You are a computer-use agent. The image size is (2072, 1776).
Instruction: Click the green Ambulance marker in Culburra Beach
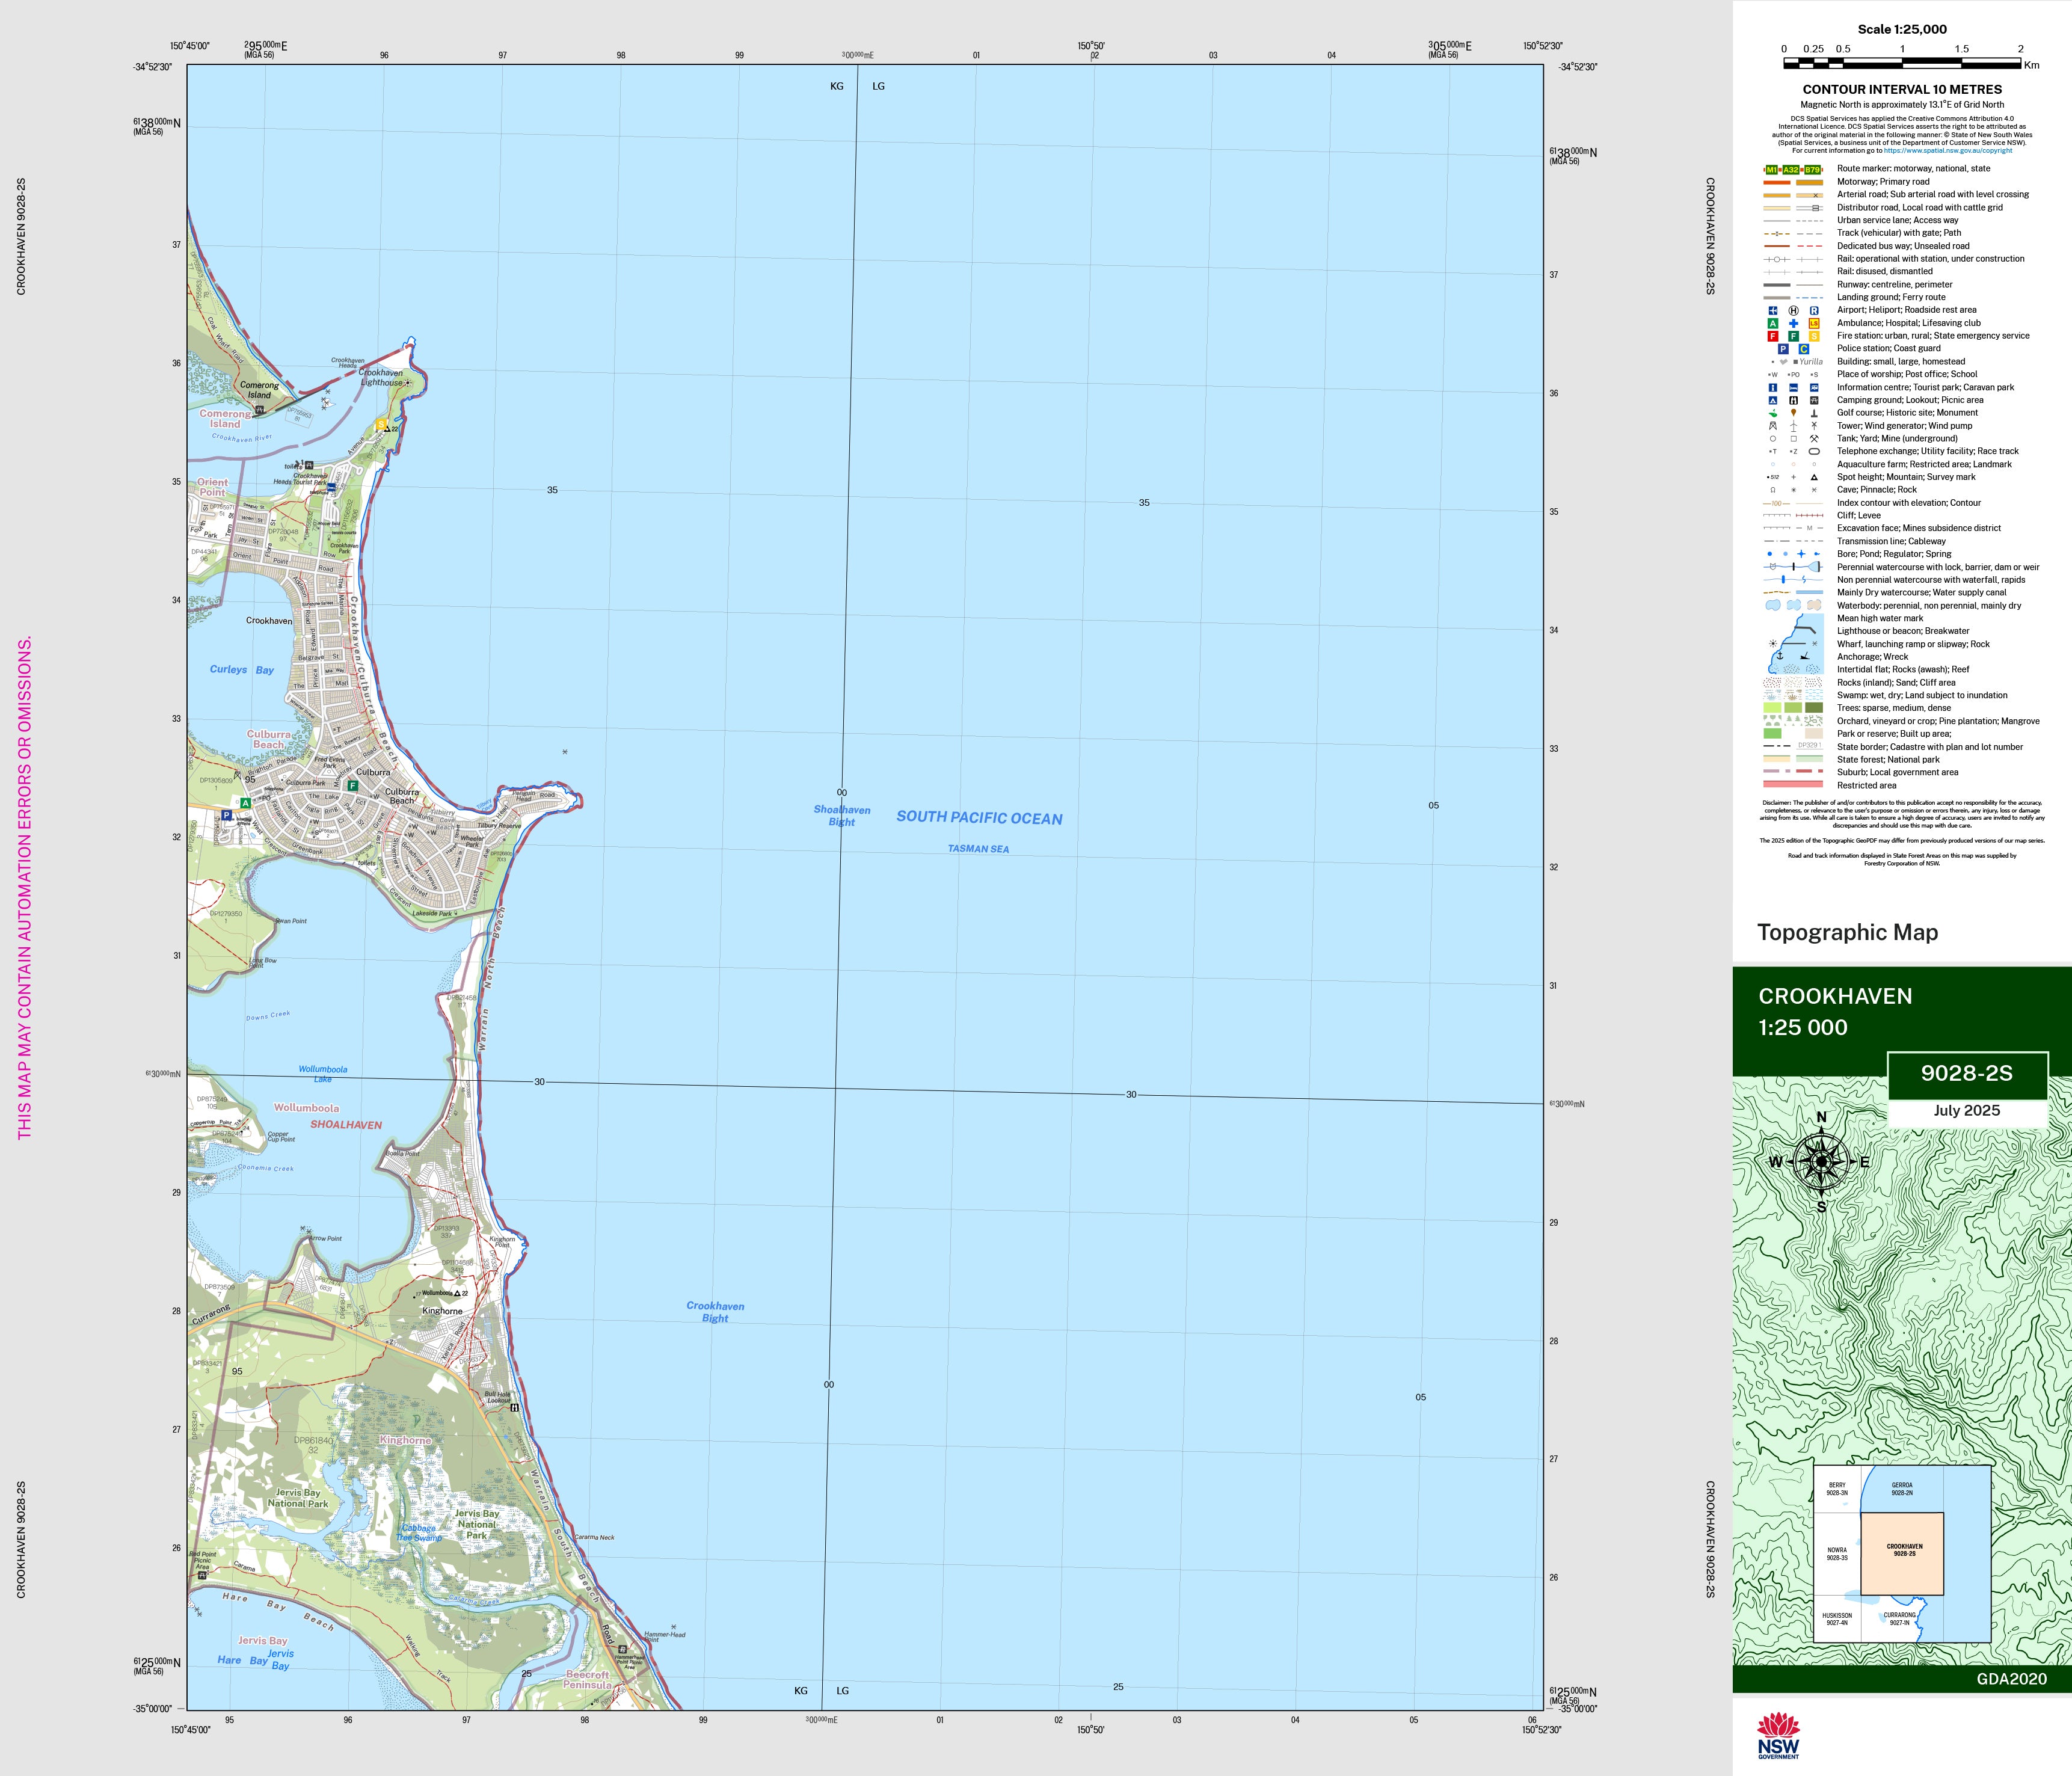(x=245, y=803)
